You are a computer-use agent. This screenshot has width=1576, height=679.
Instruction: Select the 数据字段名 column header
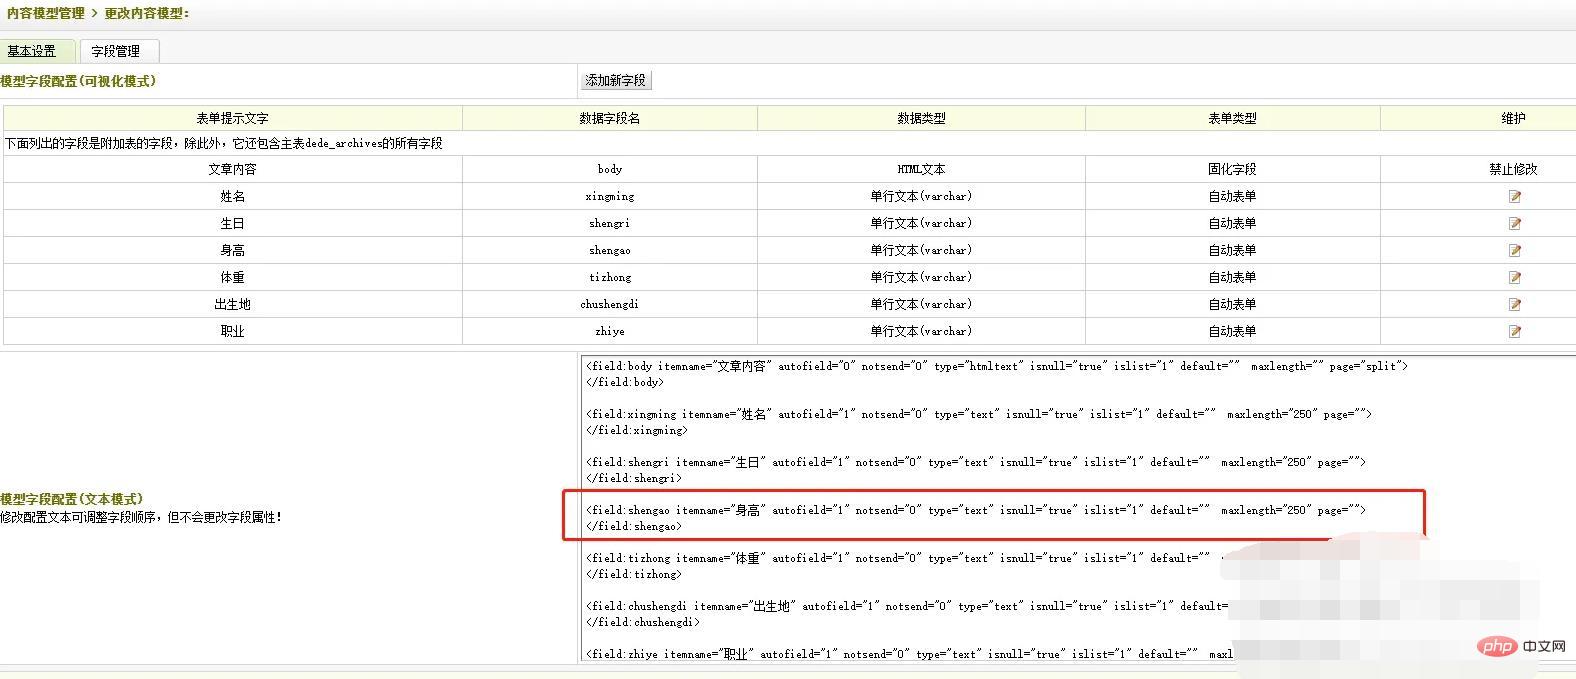[x=610, y=118]
